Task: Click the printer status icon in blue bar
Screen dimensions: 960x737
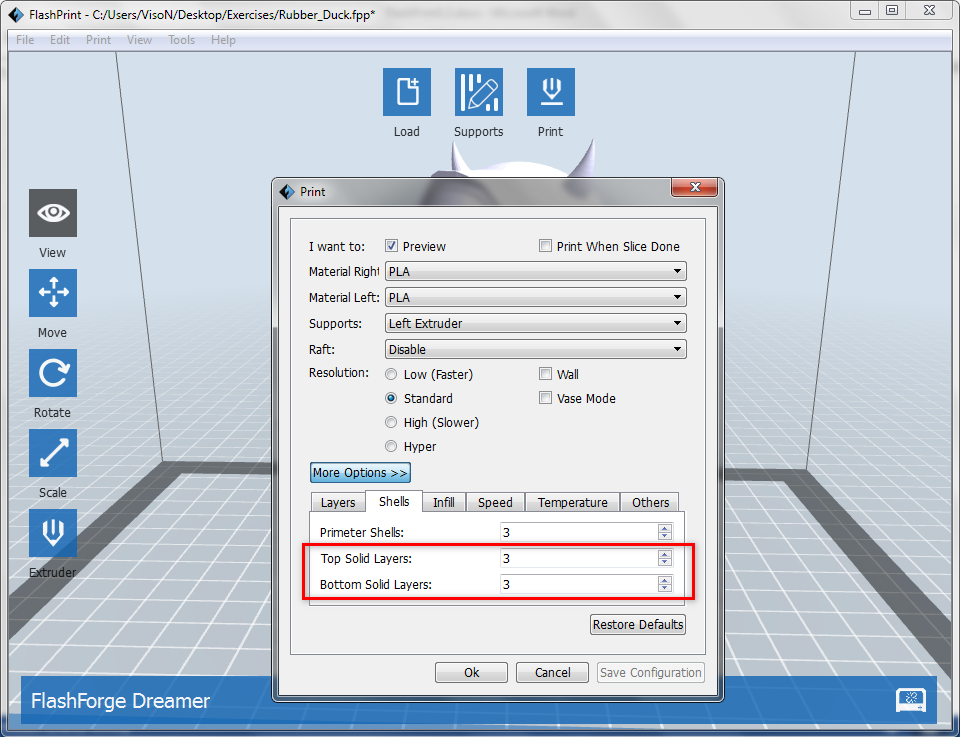Action: click(x=910, y=700)
